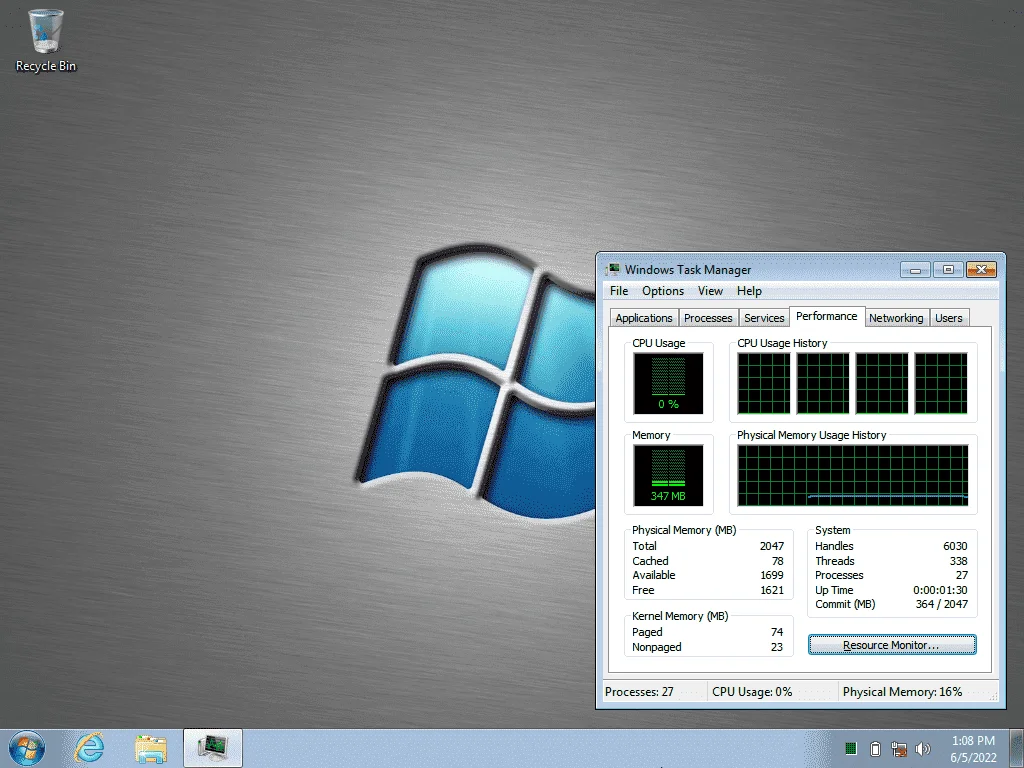Minimize the Task Manager window
The height and width of the screenshot is (768, 1024).
(x=916, y=270)
